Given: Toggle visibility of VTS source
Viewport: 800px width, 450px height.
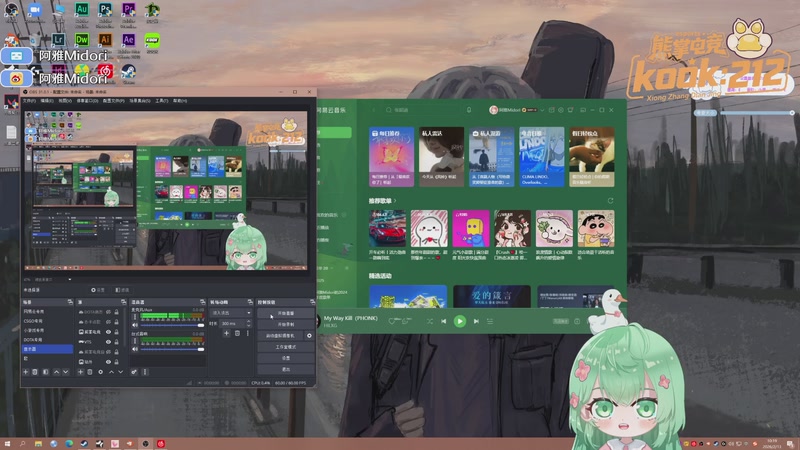Looking at the screenshot, I should coord(108,342).
